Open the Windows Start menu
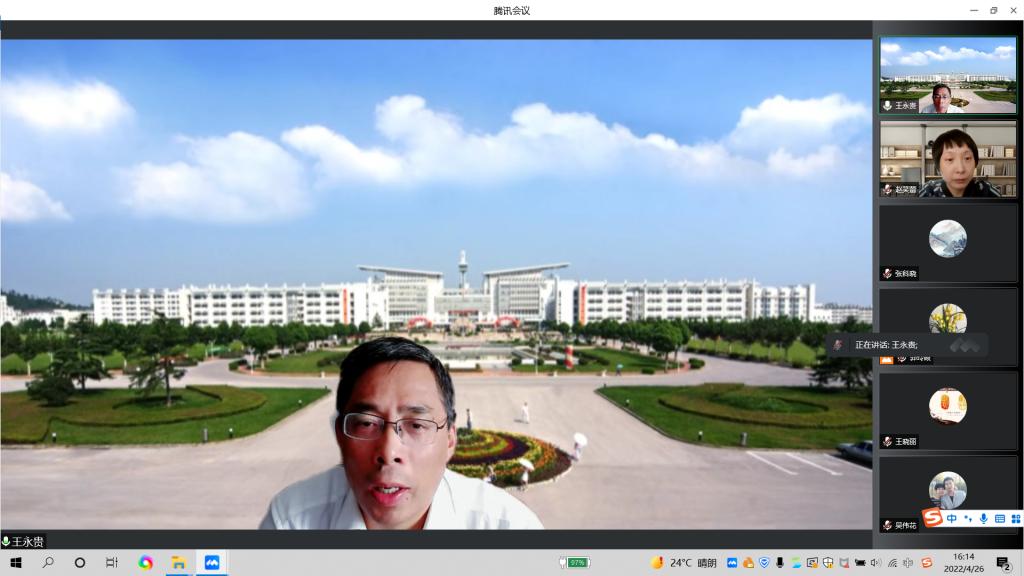This screenshot has height=576, width=1024. pos(16,563)
